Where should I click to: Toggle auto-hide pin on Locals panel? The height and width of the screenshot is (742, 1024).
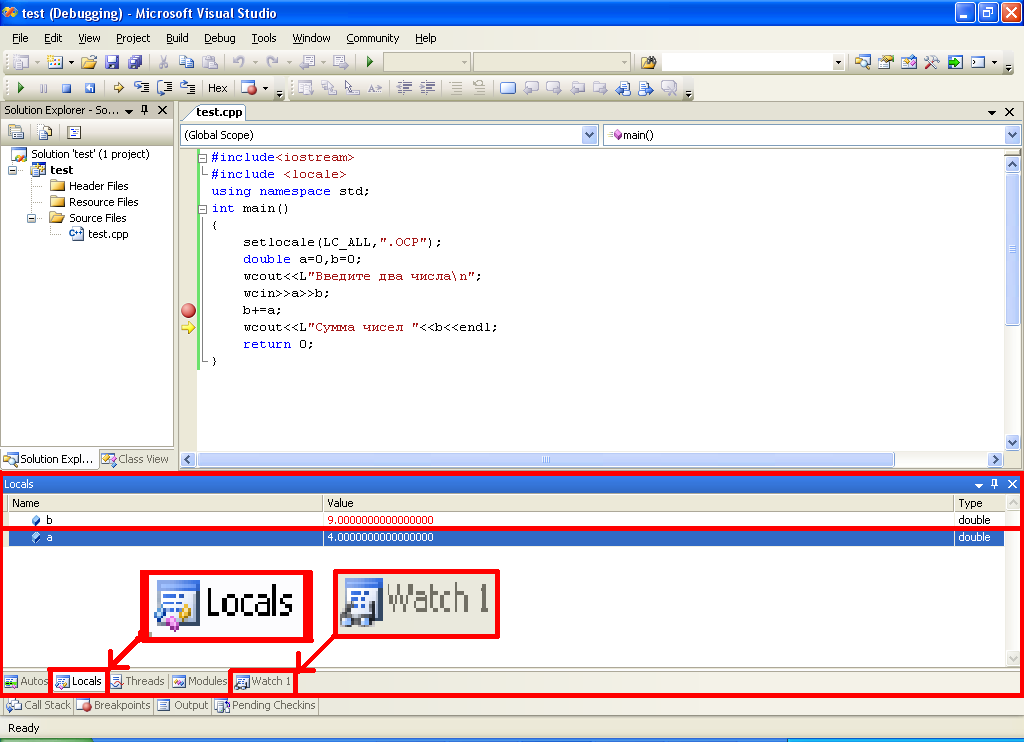[994, 483]
